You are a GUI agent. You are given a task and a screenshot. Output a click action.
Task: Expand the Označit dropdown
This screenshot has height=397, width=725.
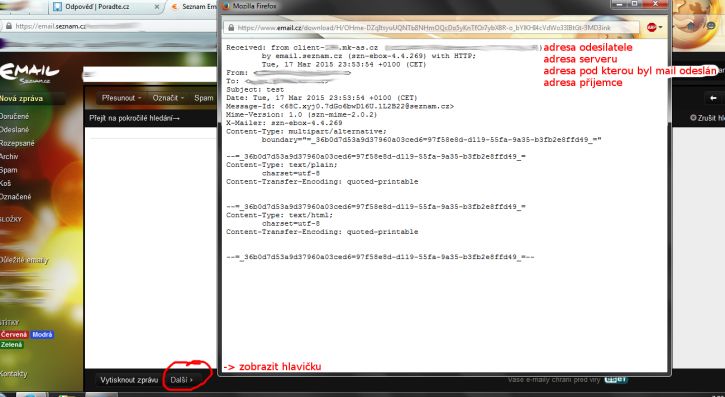click(x=168, y=98)
